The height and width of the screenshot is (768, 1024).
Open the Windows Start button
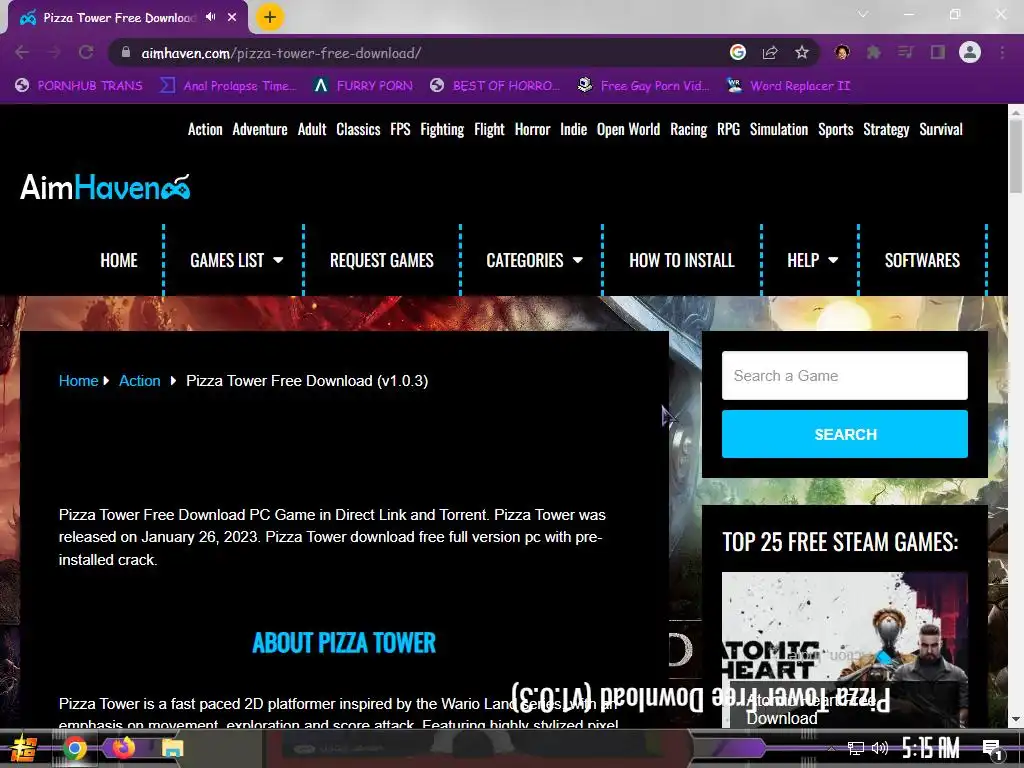24,748
